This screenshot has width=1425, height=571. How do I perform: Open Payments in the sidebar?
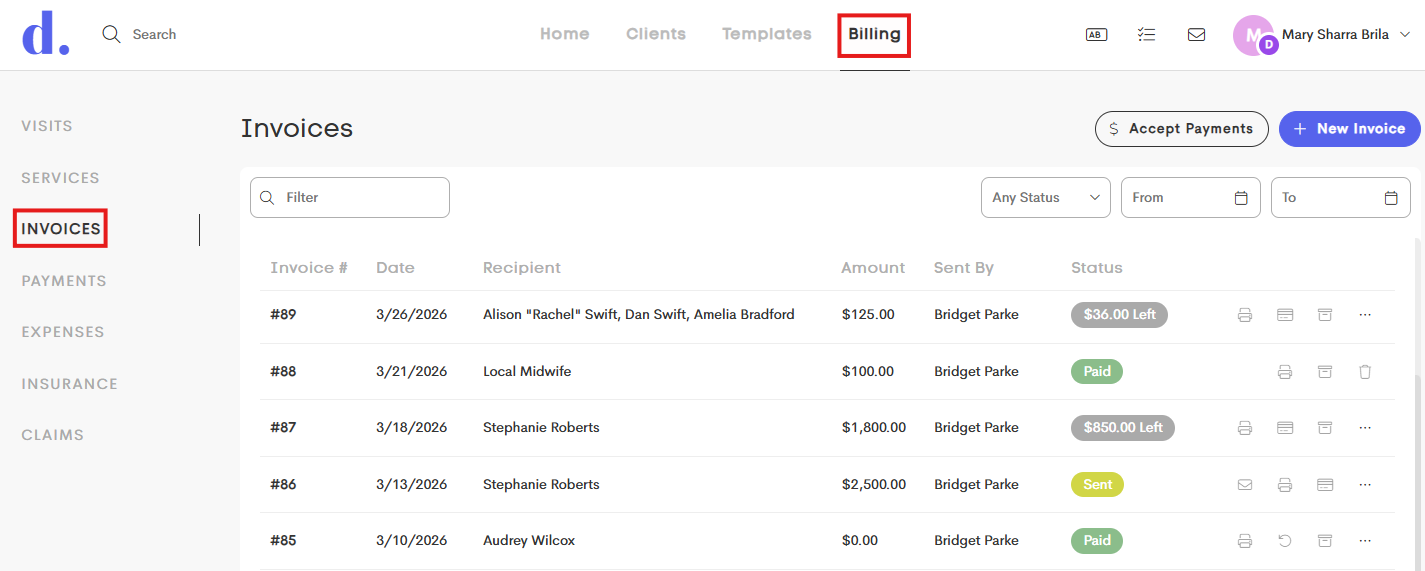pyautogui.click(x=64, y=281)
